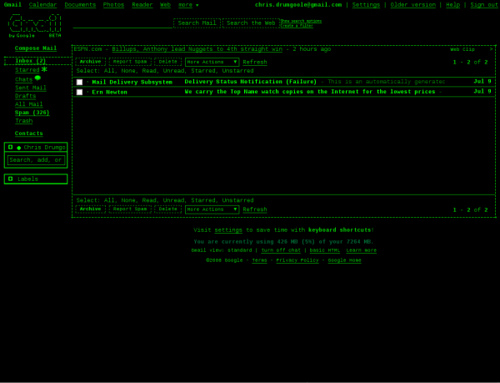Click Report Spam above the message list
This screenshot has width=500, height=383.
130,62
